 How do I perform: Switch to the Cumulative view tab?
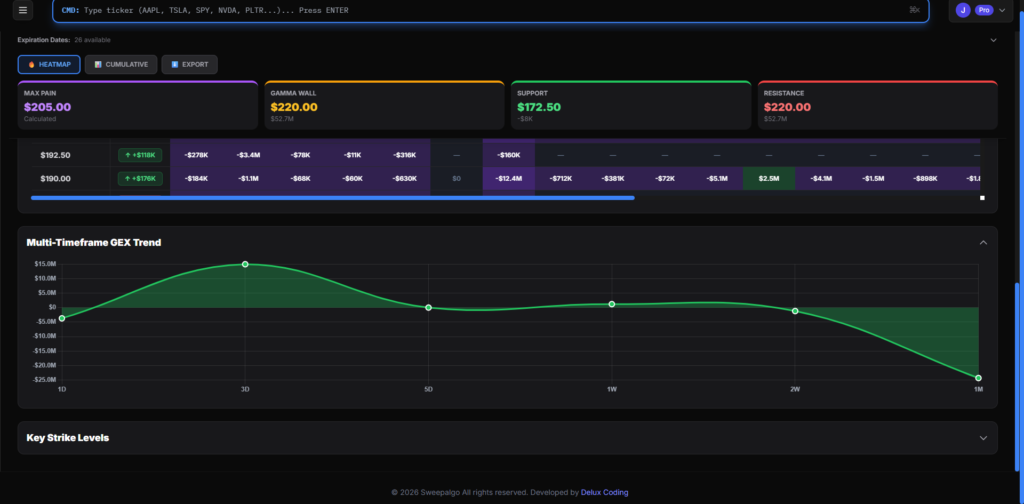coord(121,64)
